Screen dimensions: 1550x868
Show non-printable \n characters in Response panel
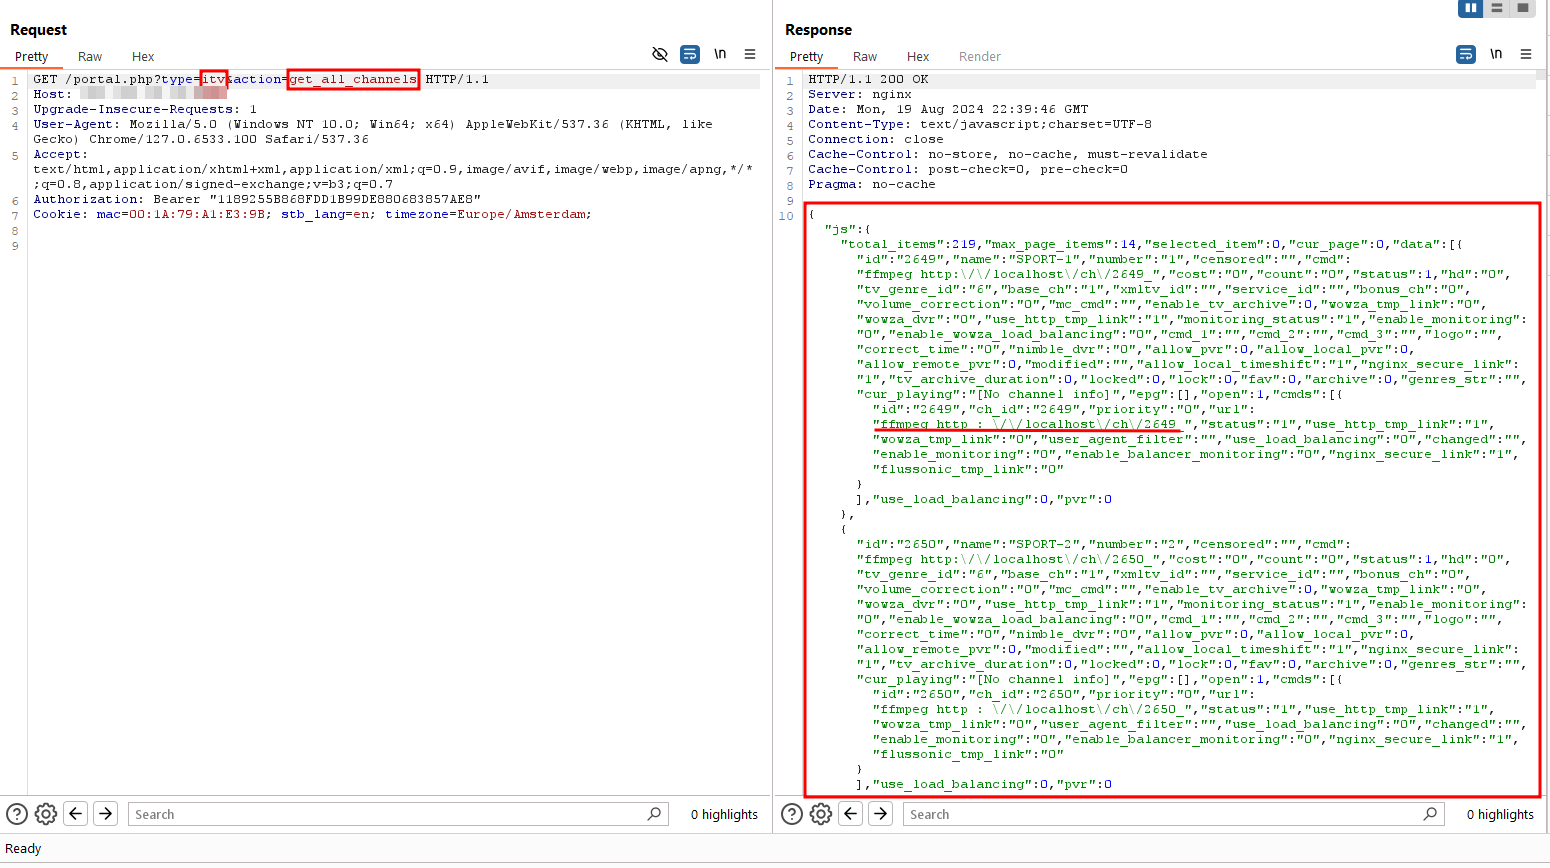(1496, 54)
